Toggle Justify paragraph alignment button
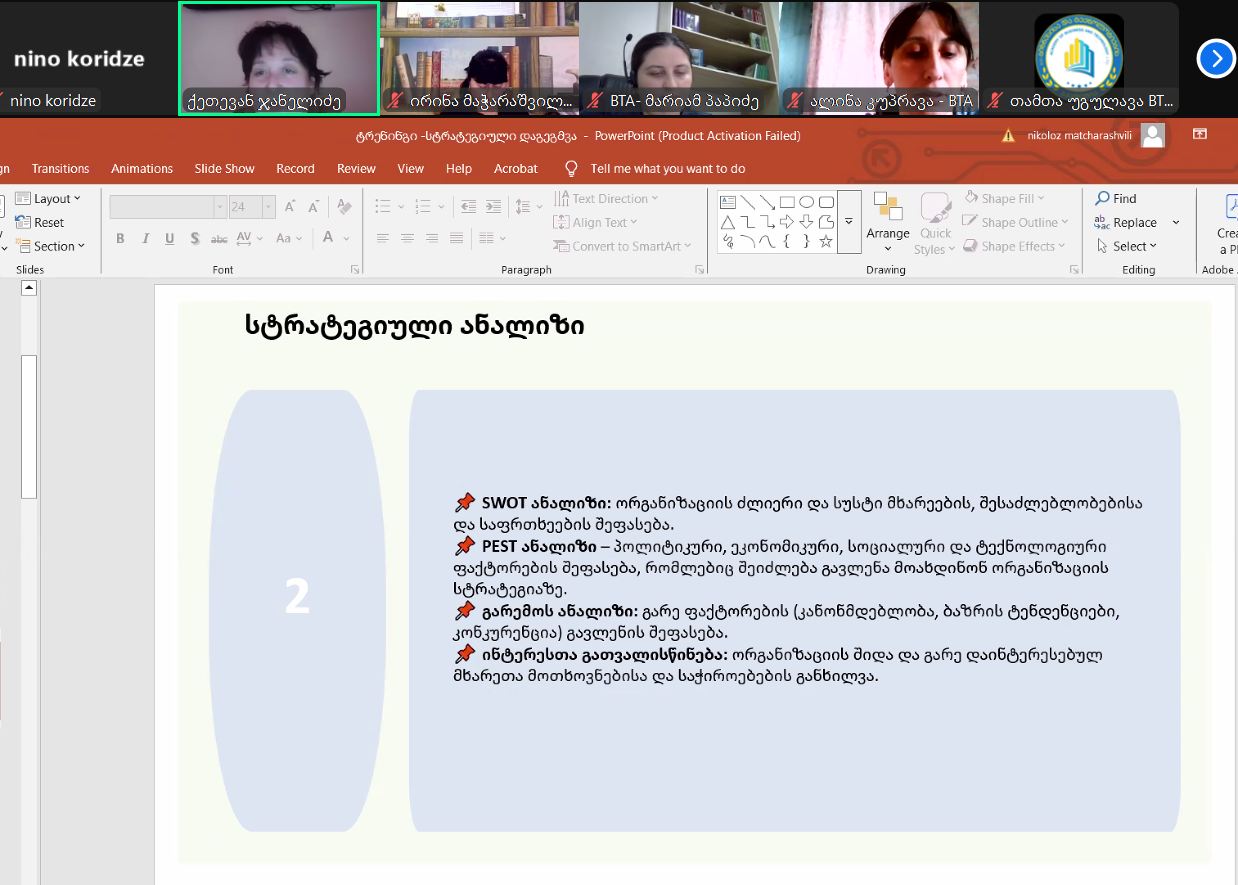 point(457,238)
